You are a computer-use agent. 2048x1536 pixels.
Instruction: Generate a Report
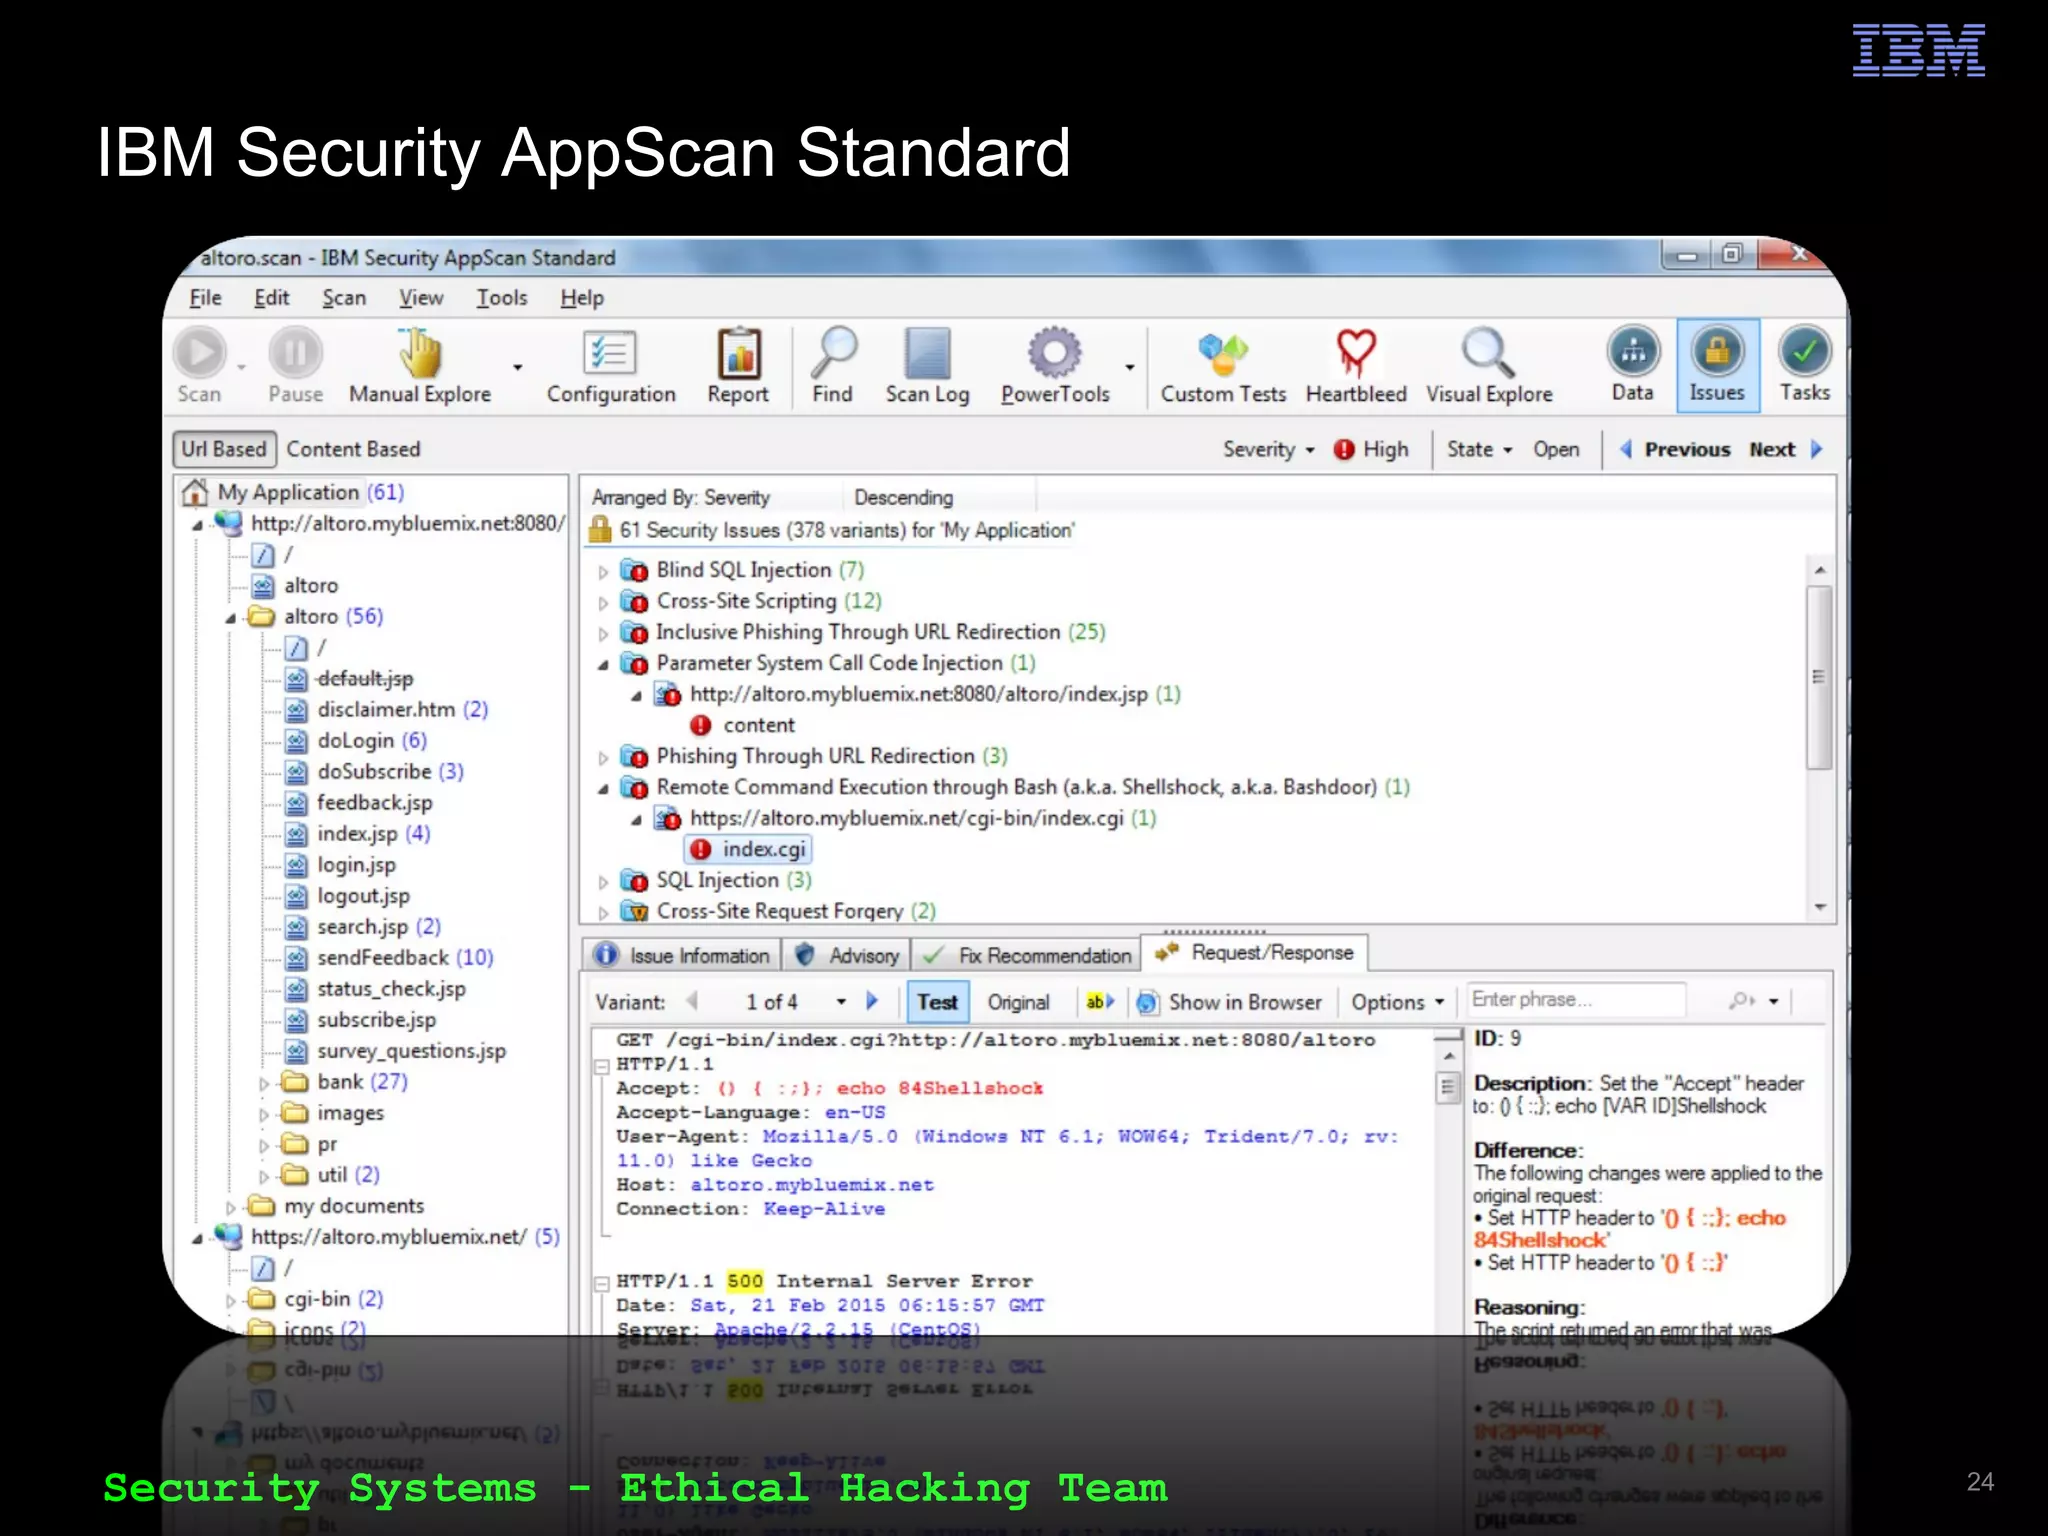[738, 367]
